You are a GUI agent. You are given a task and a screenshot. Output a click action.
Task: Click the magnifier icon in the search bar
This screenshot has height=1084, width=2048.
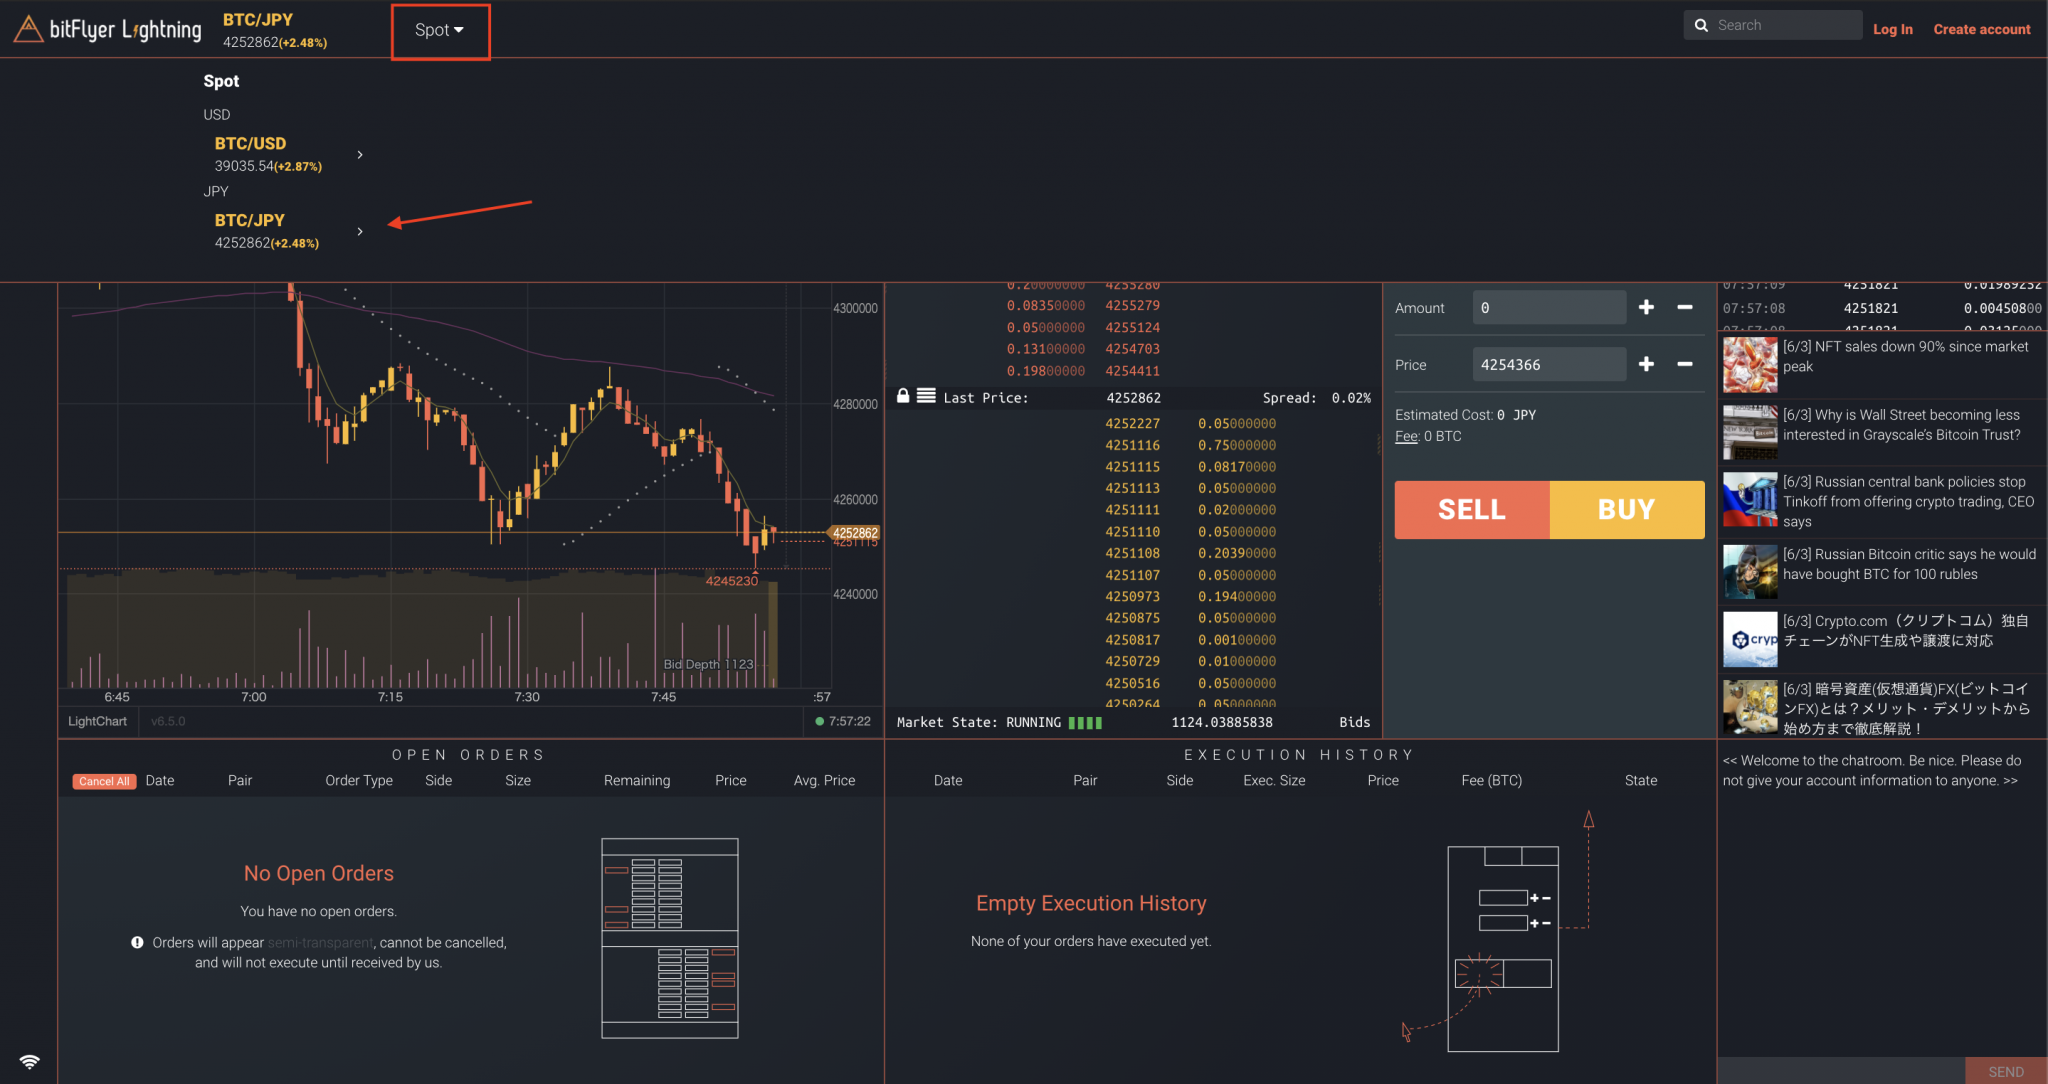pyautogui.click(x=1703, y=24)
